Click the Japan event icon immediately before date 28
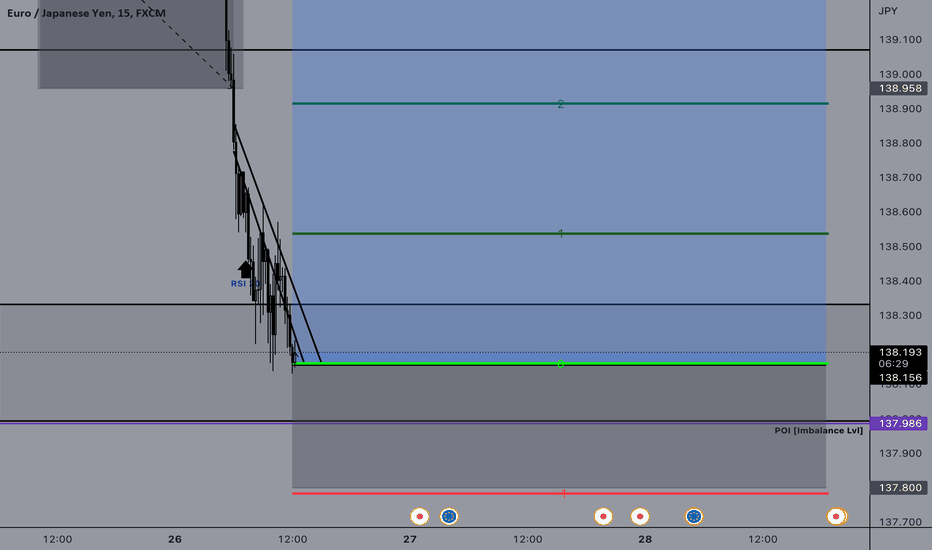Image resolution: width=932 pixels, height=550 pixels. [x=640, y=516]
